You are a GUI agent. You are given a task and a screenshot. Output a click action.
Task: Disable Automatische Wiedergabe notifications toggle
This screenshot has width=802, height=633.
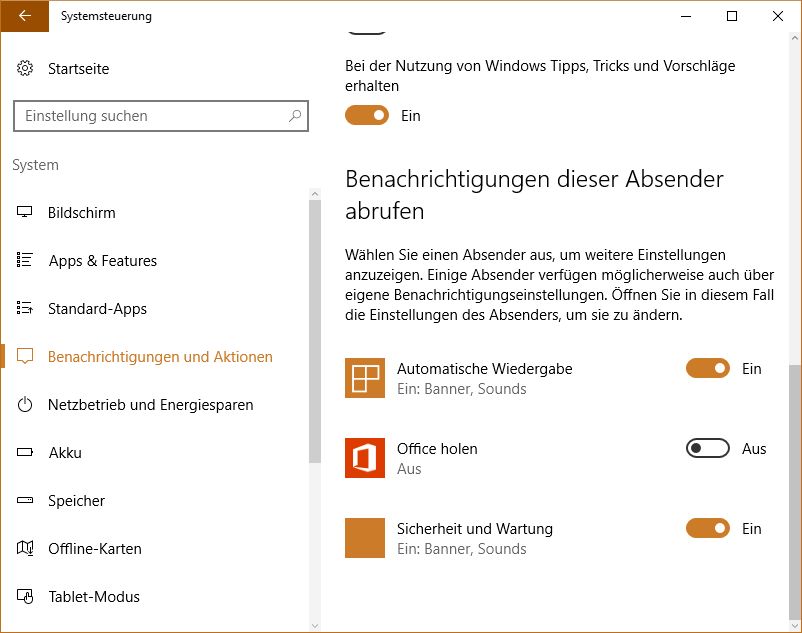pos(708,368)
